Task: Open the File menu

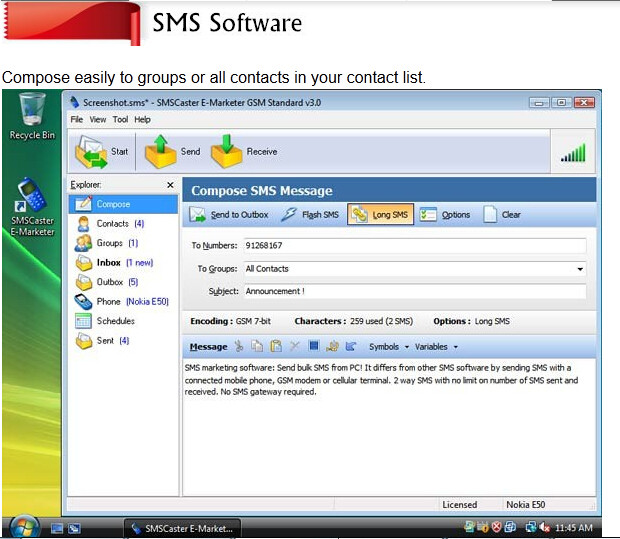Action: (x=77, y=119)
